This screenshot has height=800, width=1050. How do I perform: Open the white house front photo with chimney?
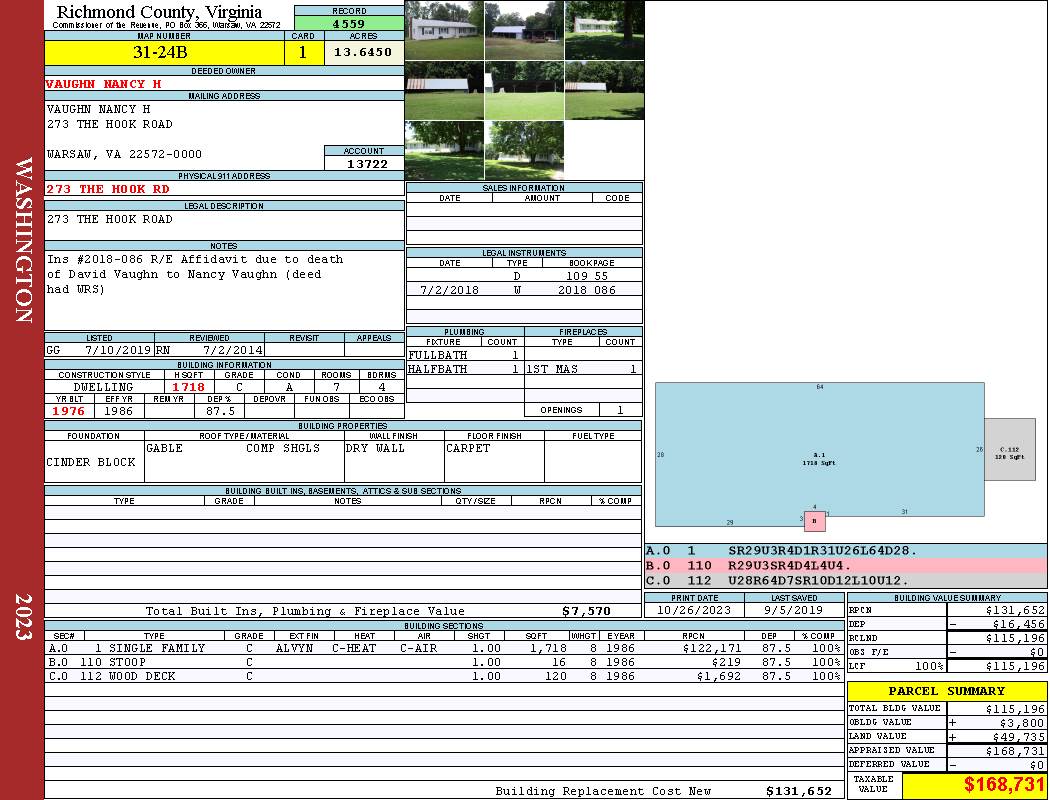pos(444,30)
